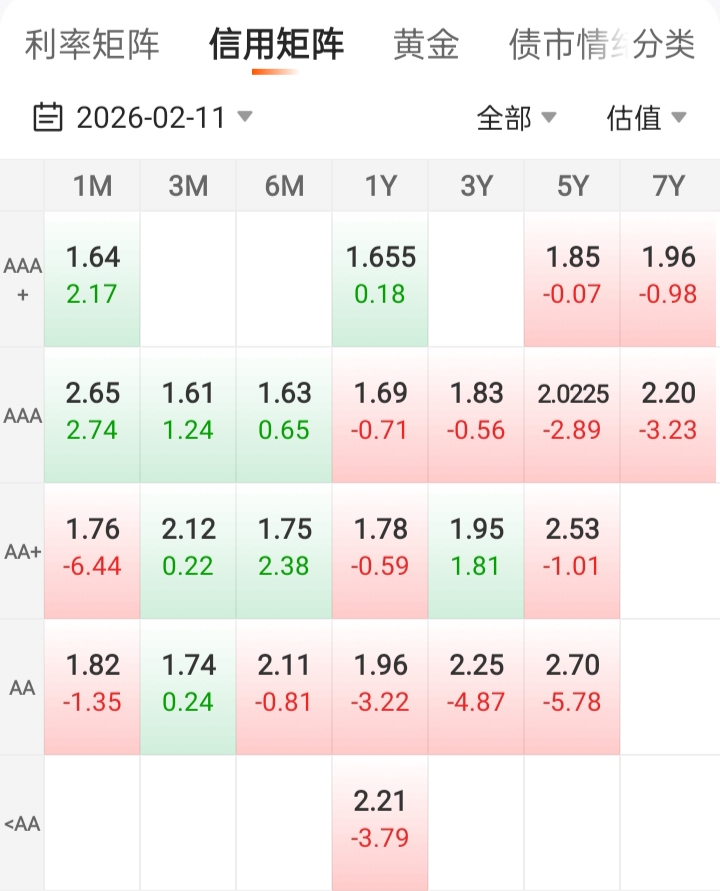
Task: Select the AAA+ 7Y cell showing 1.96
Action: pos(668,276)
